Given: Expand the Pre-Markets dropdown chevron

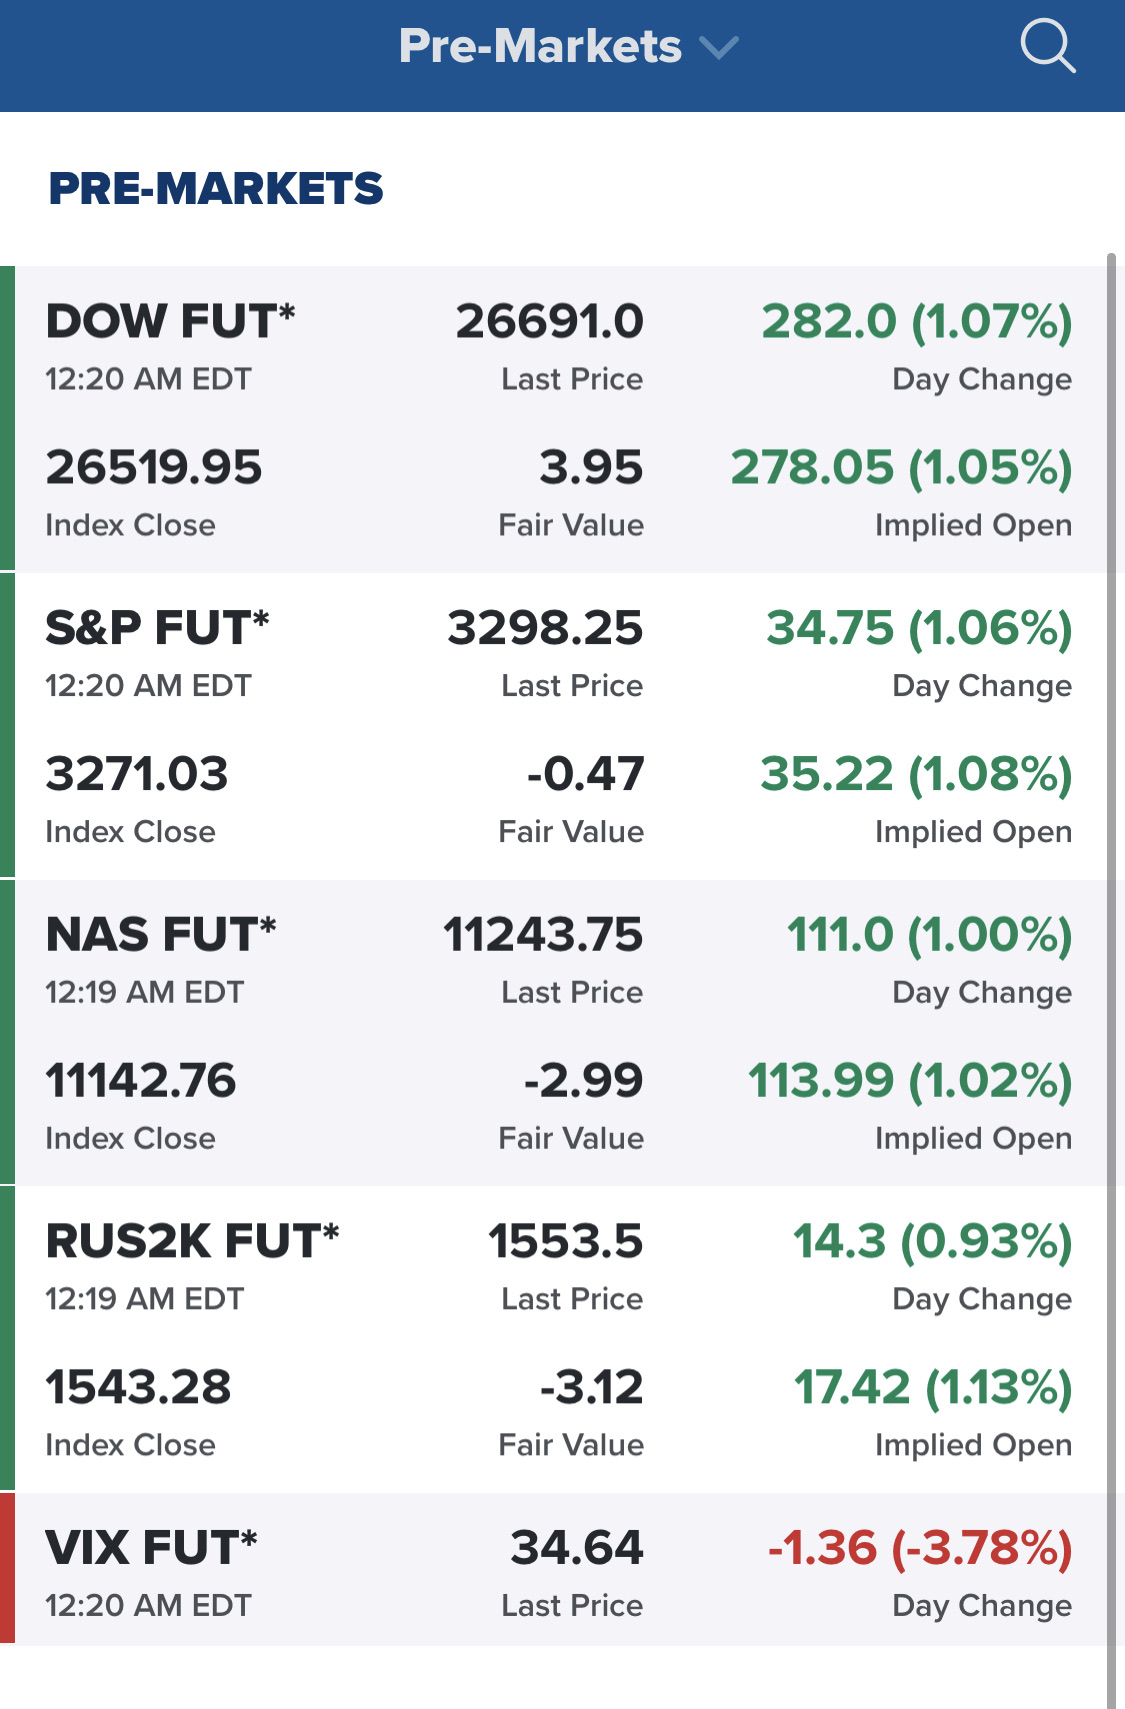Looking at the screenshot, I should (719, 47).
